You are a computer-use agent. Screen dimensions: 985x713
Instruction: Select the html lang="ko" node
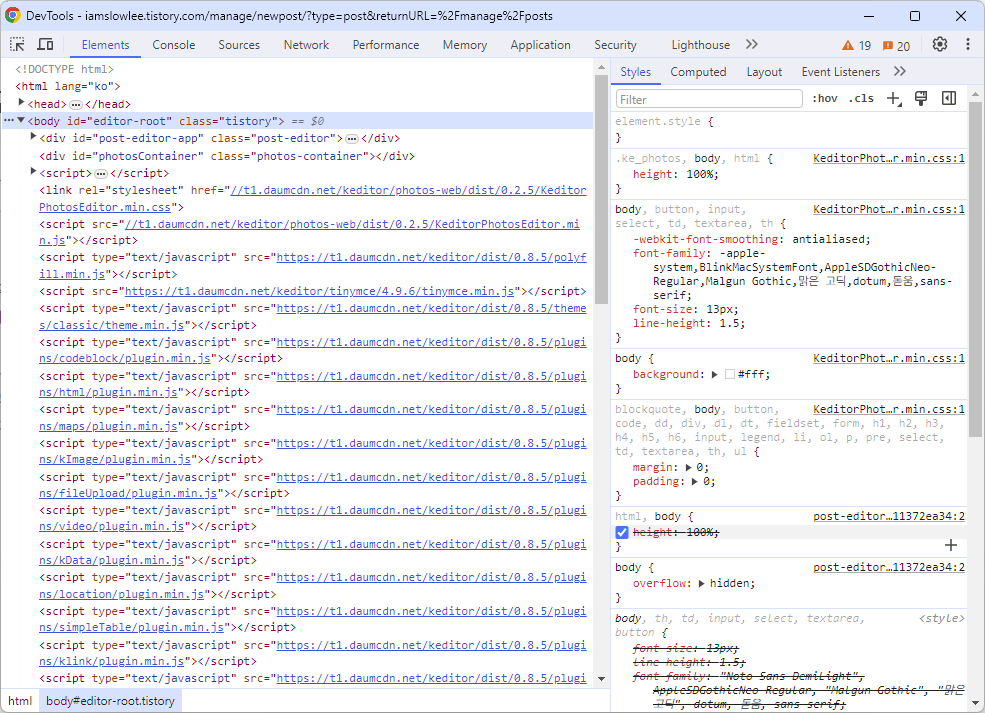tap(68, 87)
